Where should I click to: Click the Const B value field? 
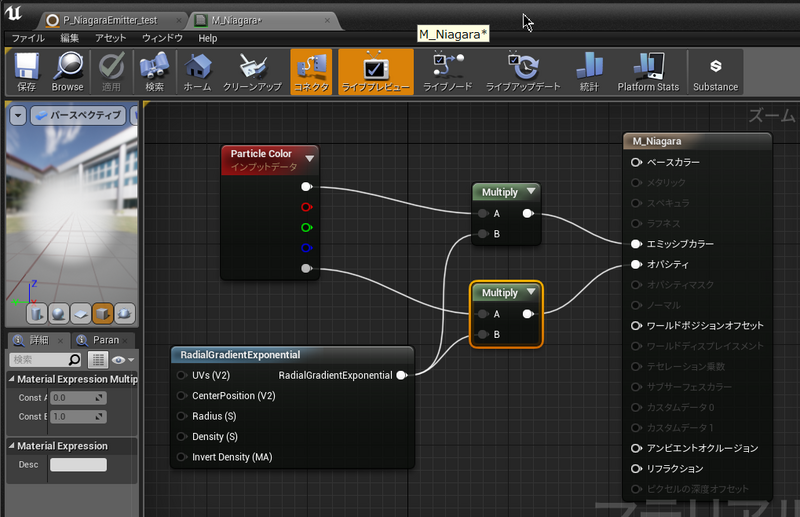[79, 417]
